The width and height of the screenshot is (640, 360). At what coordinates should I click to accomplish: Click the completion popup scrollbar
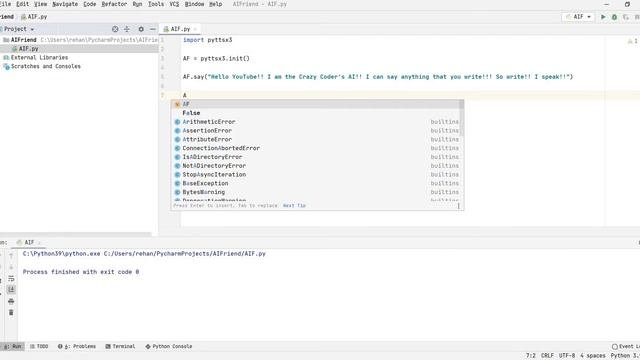pyautogui.click(x=462, y=118)
